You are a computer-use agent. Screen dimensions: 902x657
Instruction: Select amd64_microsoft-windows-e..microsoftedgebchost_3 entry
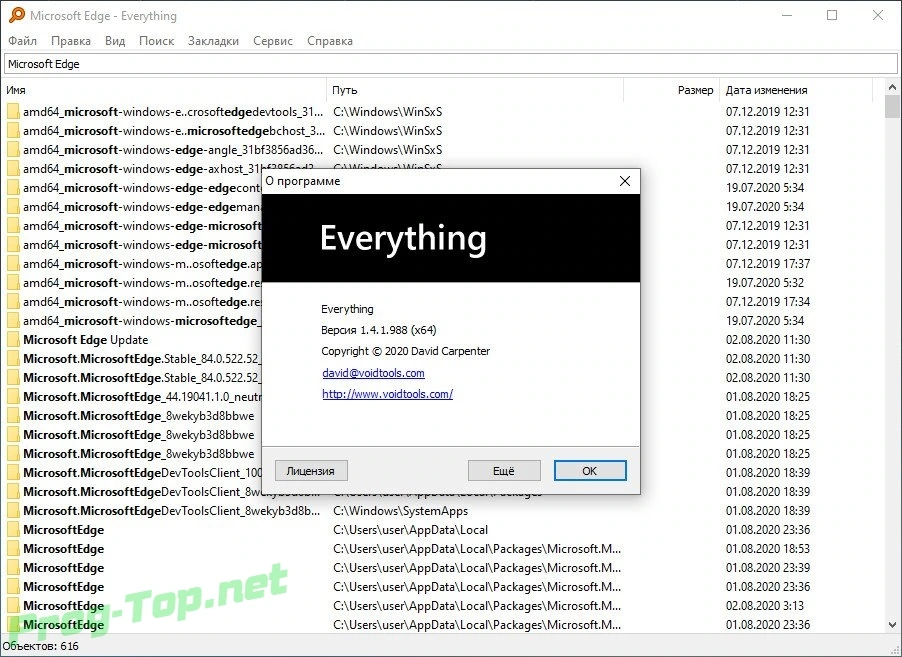coord(174,131)
